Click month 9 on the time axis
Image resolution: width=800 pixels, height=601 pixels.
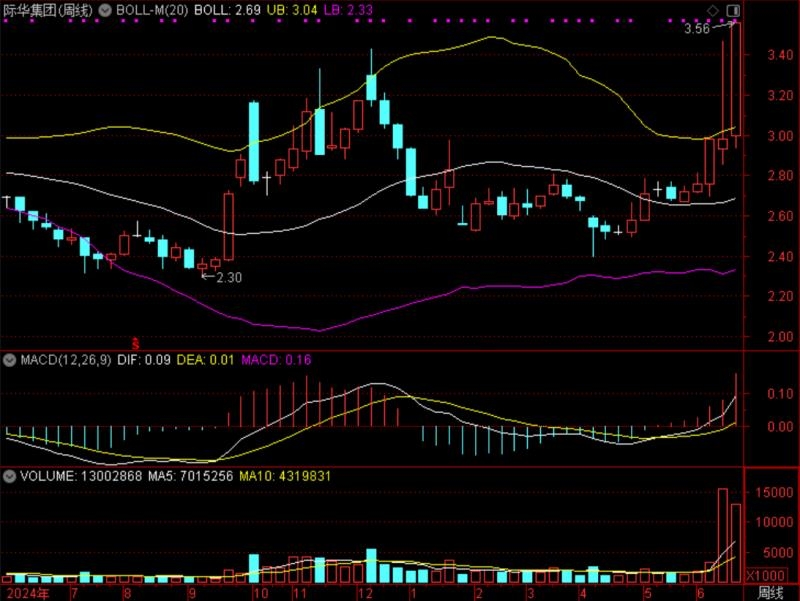192,593
